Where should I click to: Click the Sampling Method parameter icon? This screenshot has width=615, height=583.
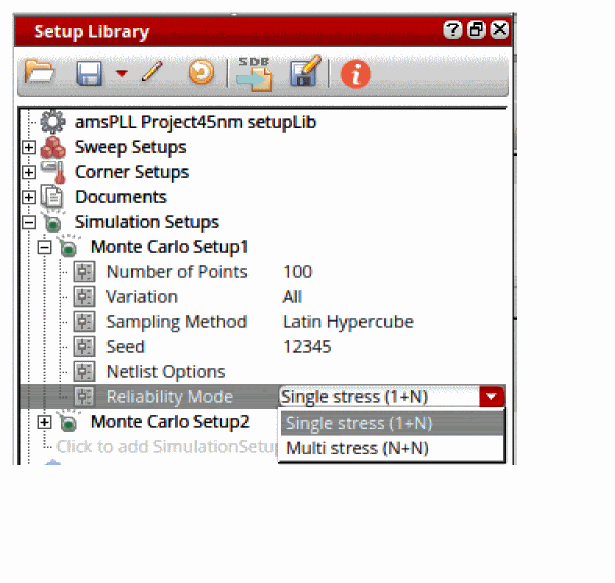click(x=84, y=322)
